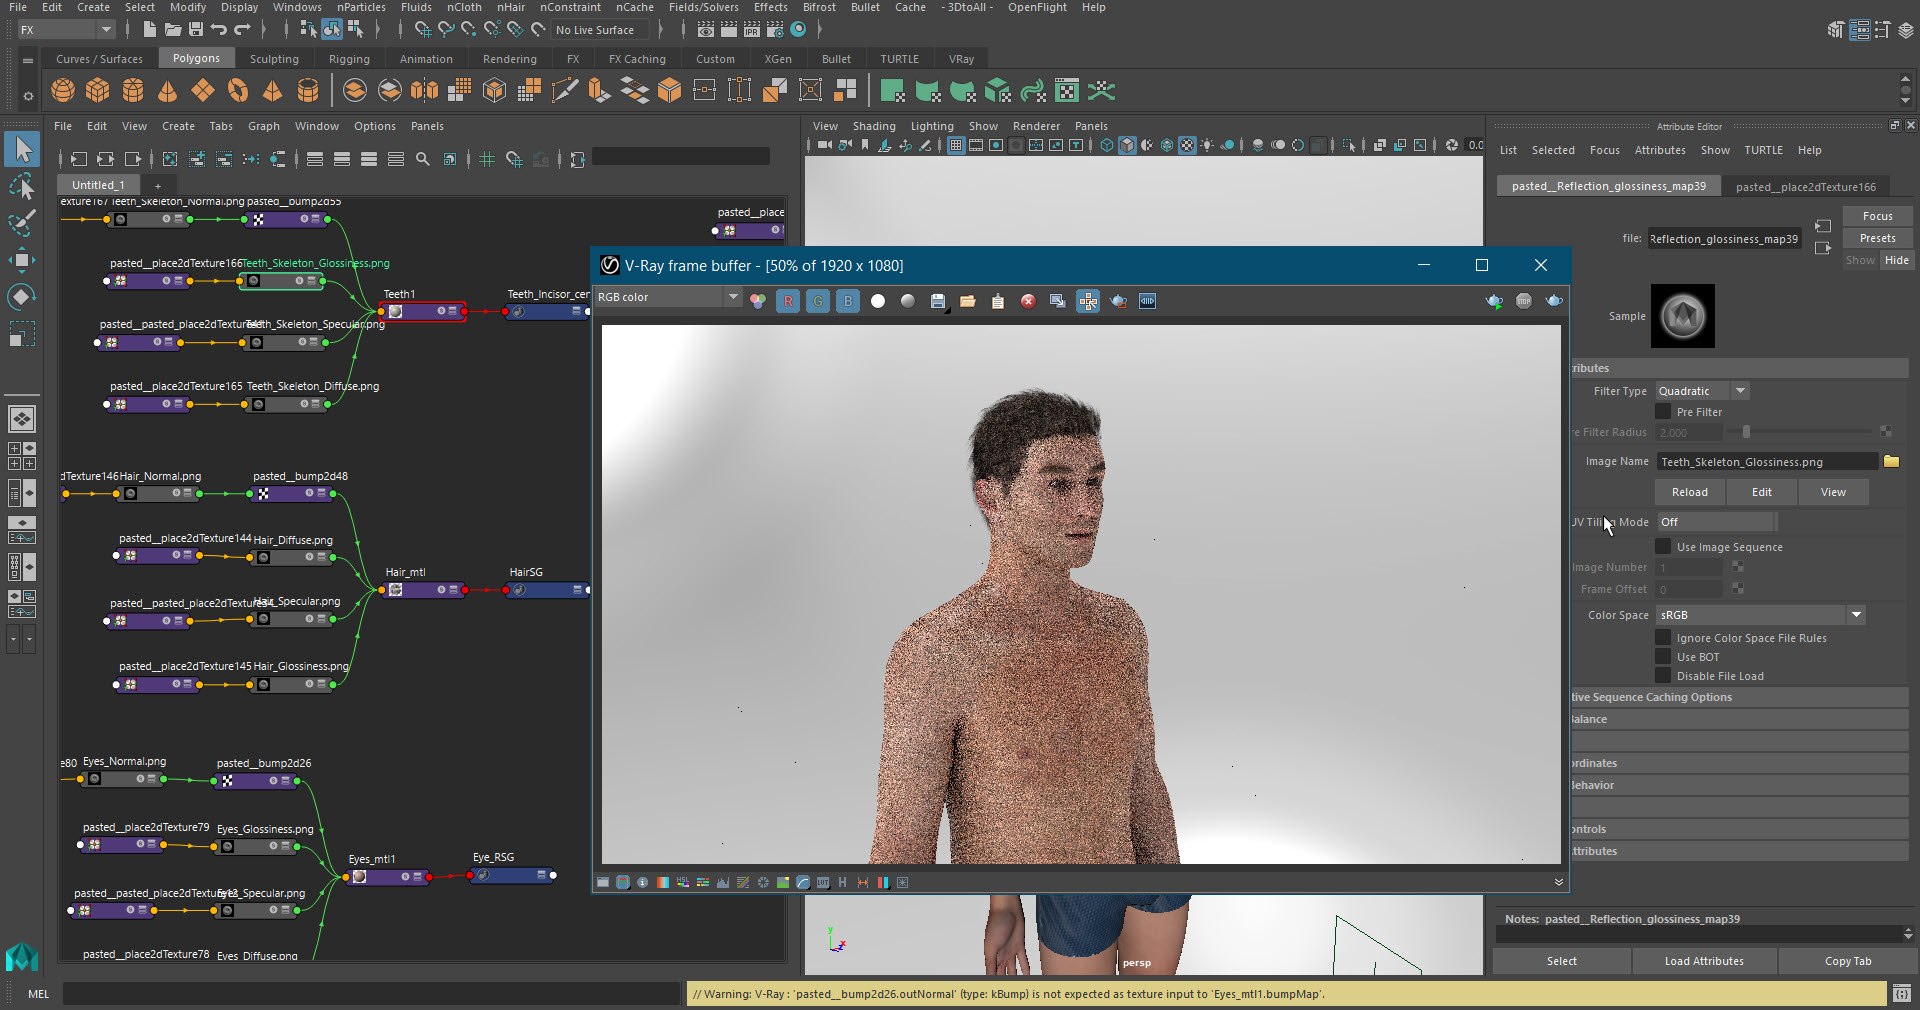Click the Edit image button

point(1761,492)
